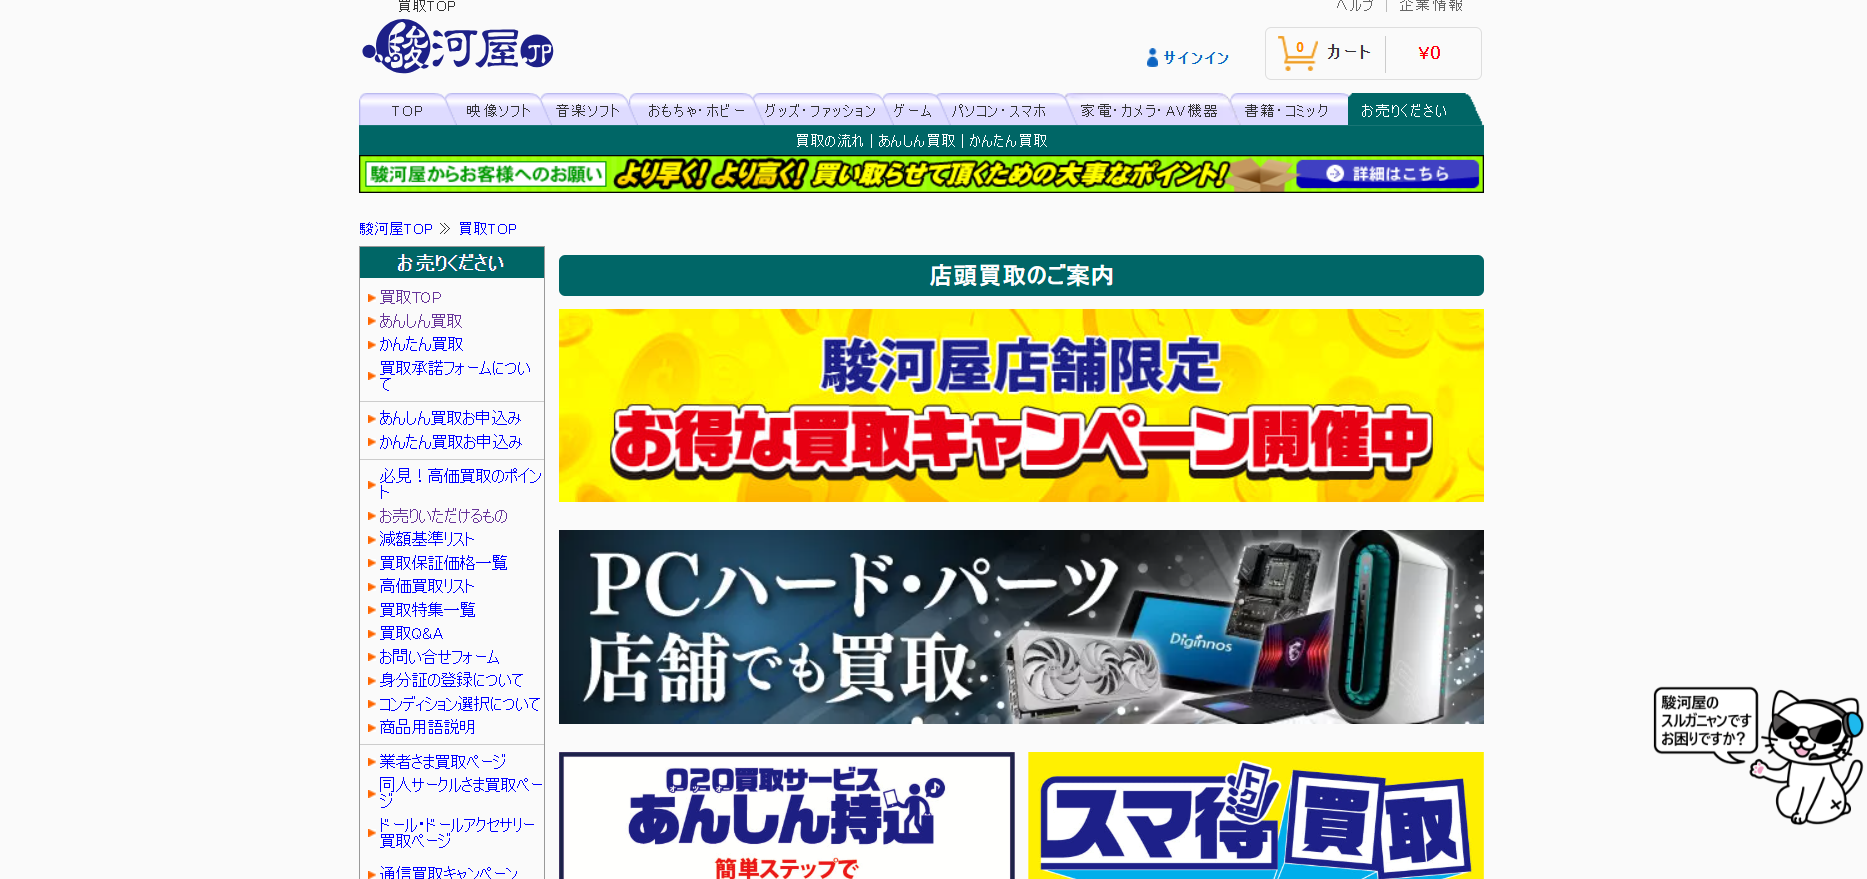Open あんしん買取お申込み sidebar link
Viewport: 1867px width, 879px height.
[x=450, y=418]
